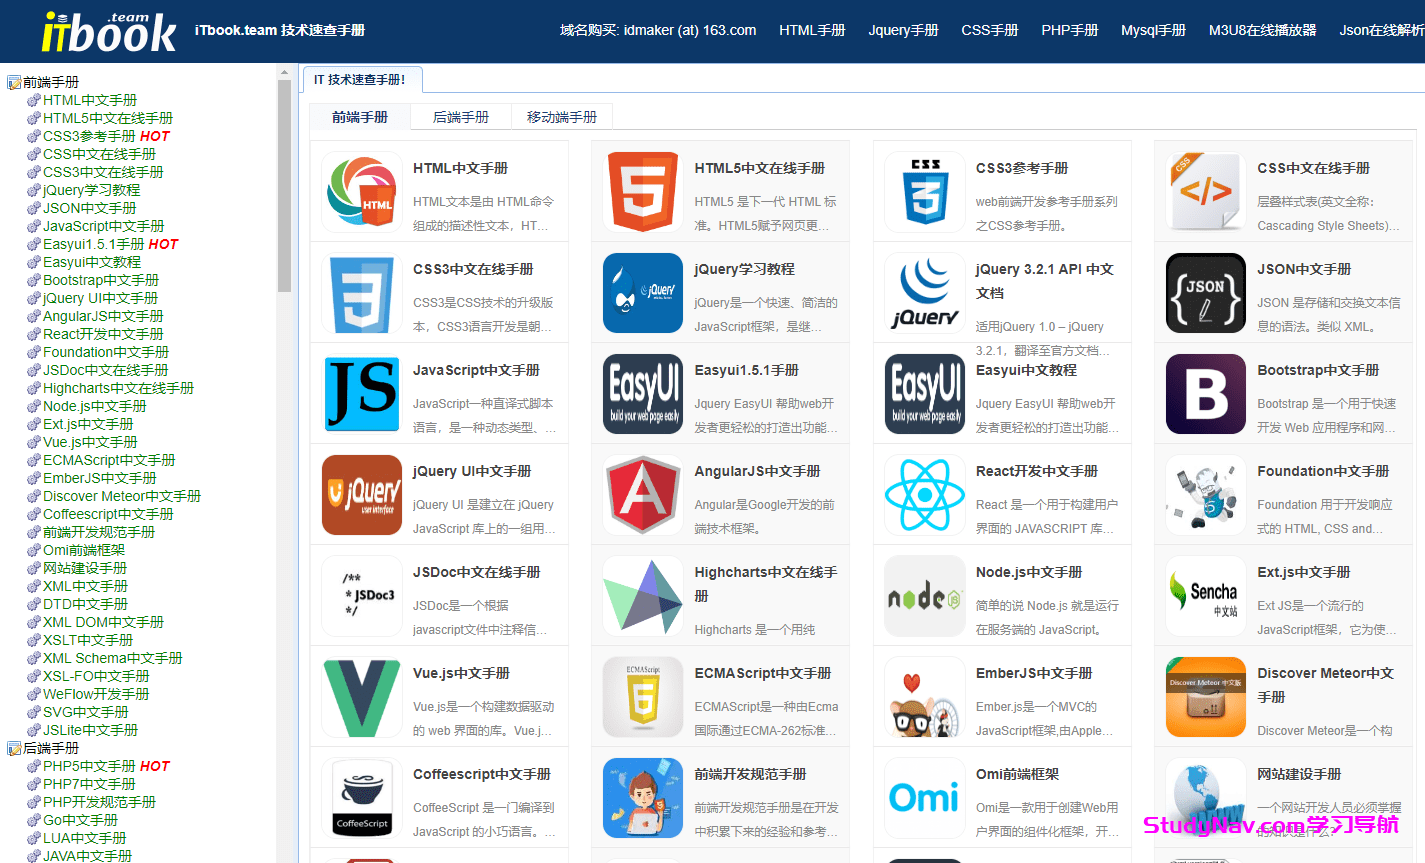Open the JSON中文手册 via its black JSON icon
Image resolution: width=1425 pixels, height=863 pixels.
[1205, 293]
